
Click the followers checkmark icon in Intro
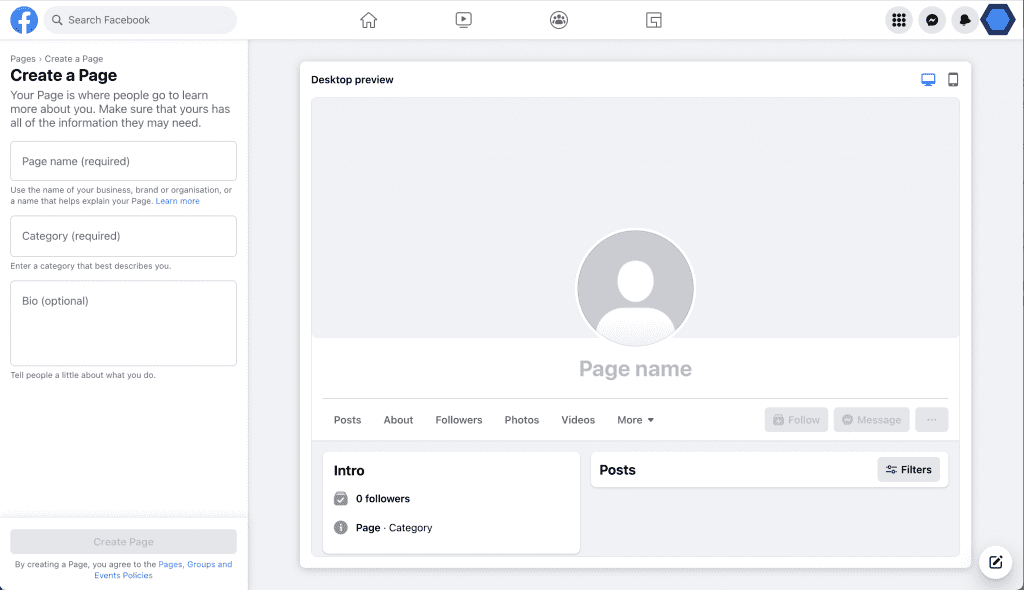tap(341, 499)
